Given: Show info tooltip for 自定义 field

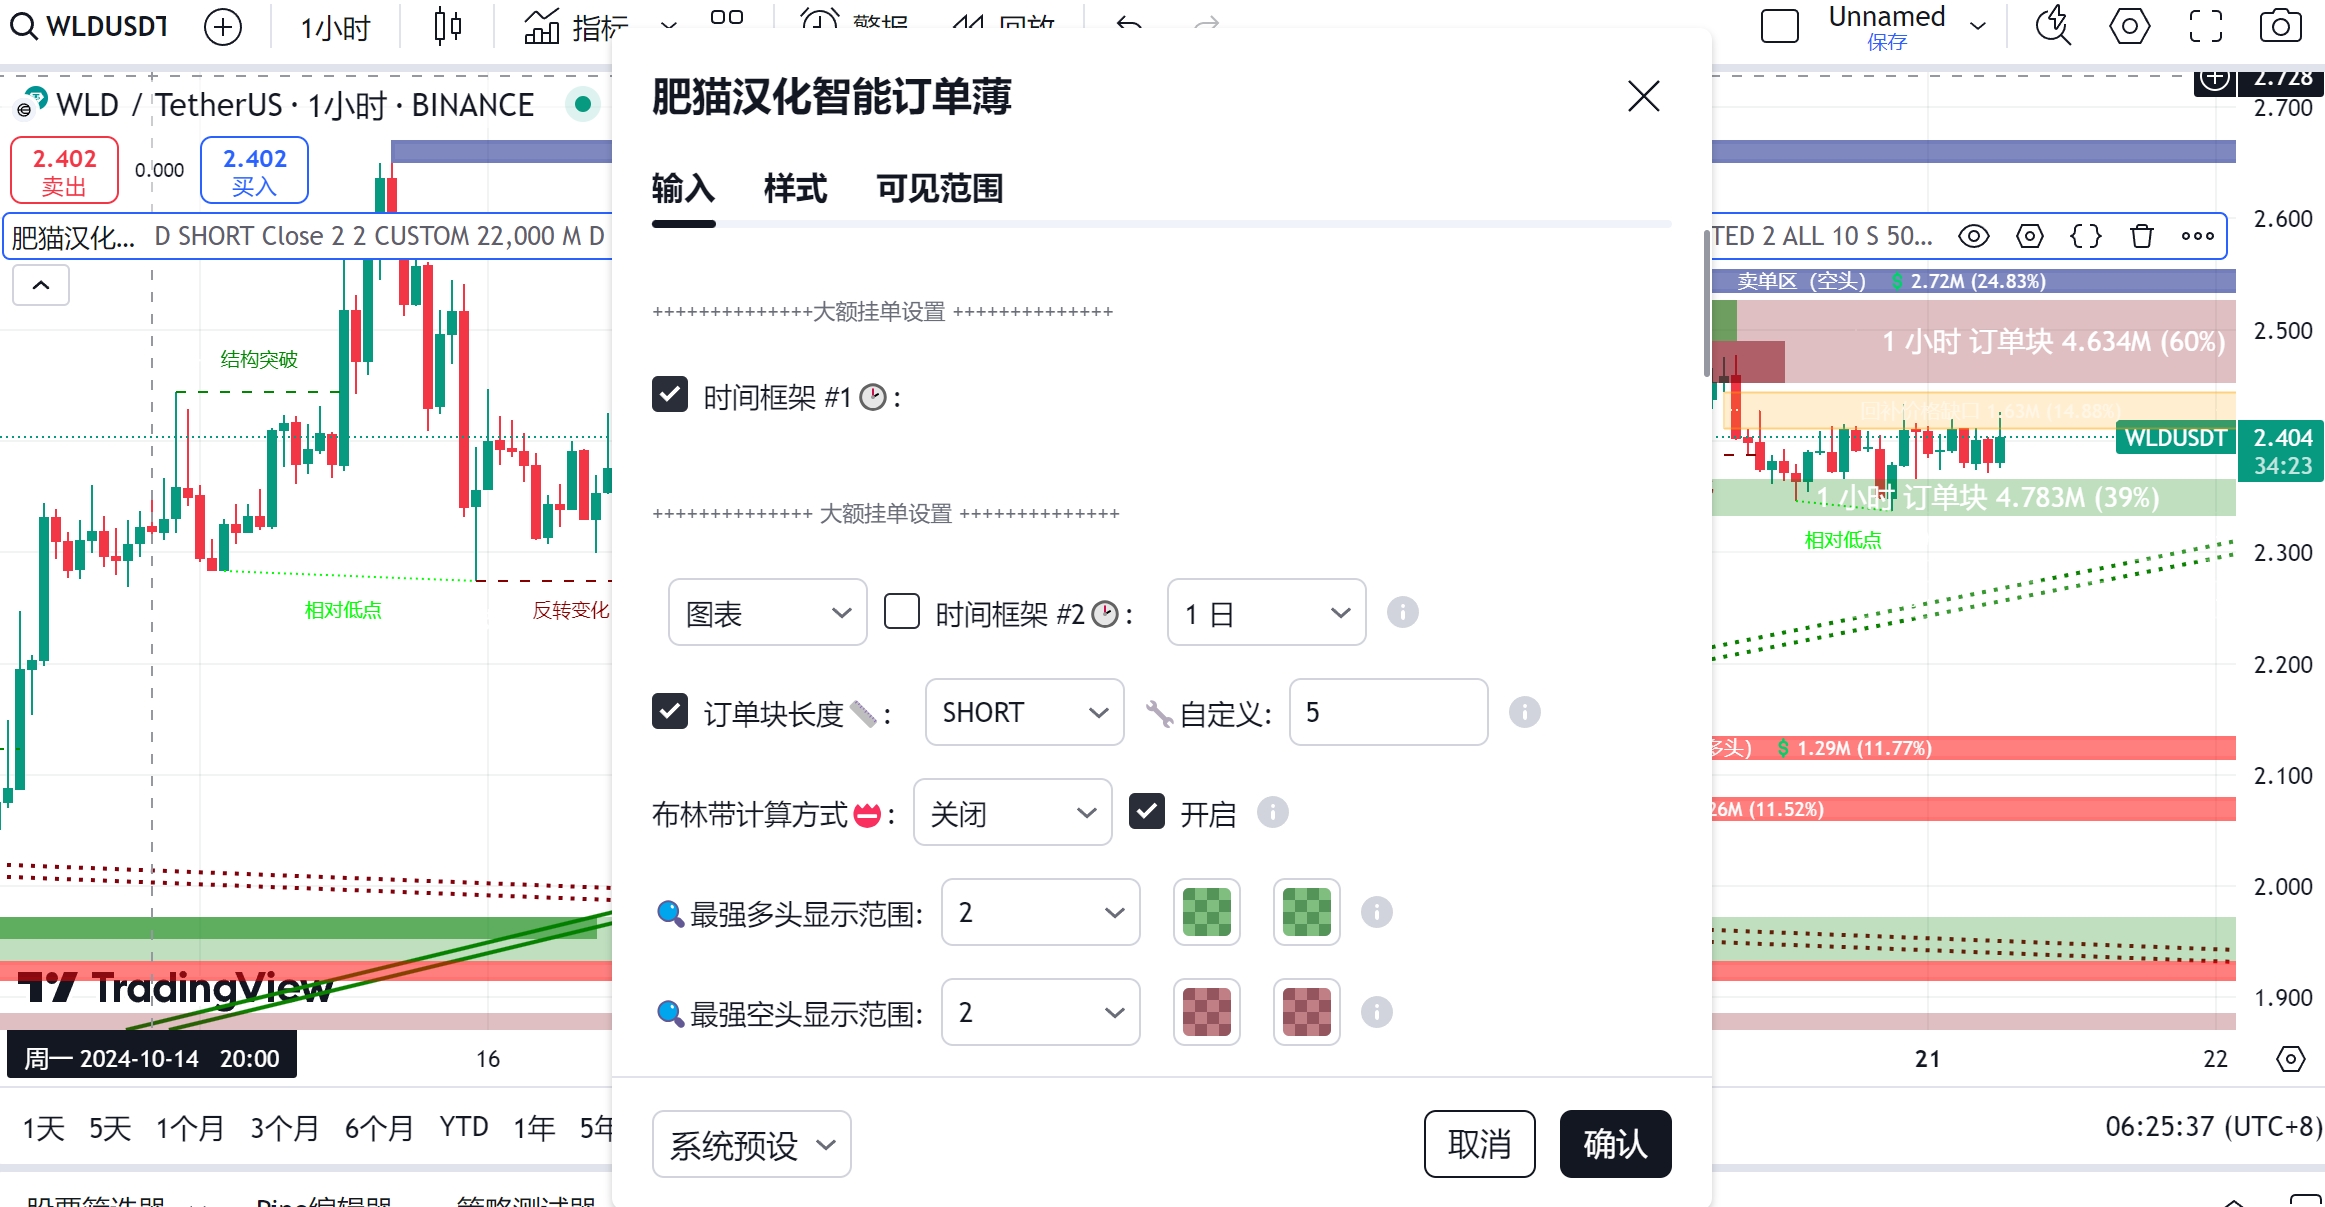Looking at the screenshot, I should click(1525, 712).
